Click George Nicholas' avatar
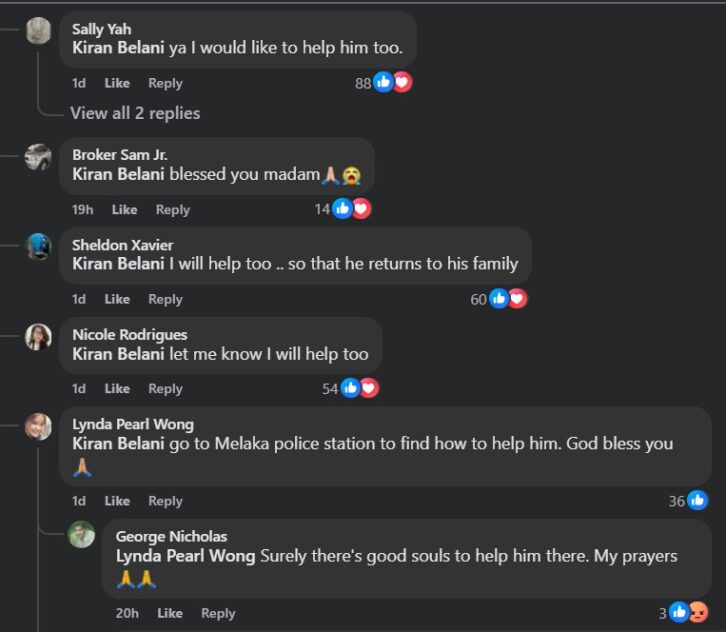Viewport: 726px width, 632px height. coord(82,535)
